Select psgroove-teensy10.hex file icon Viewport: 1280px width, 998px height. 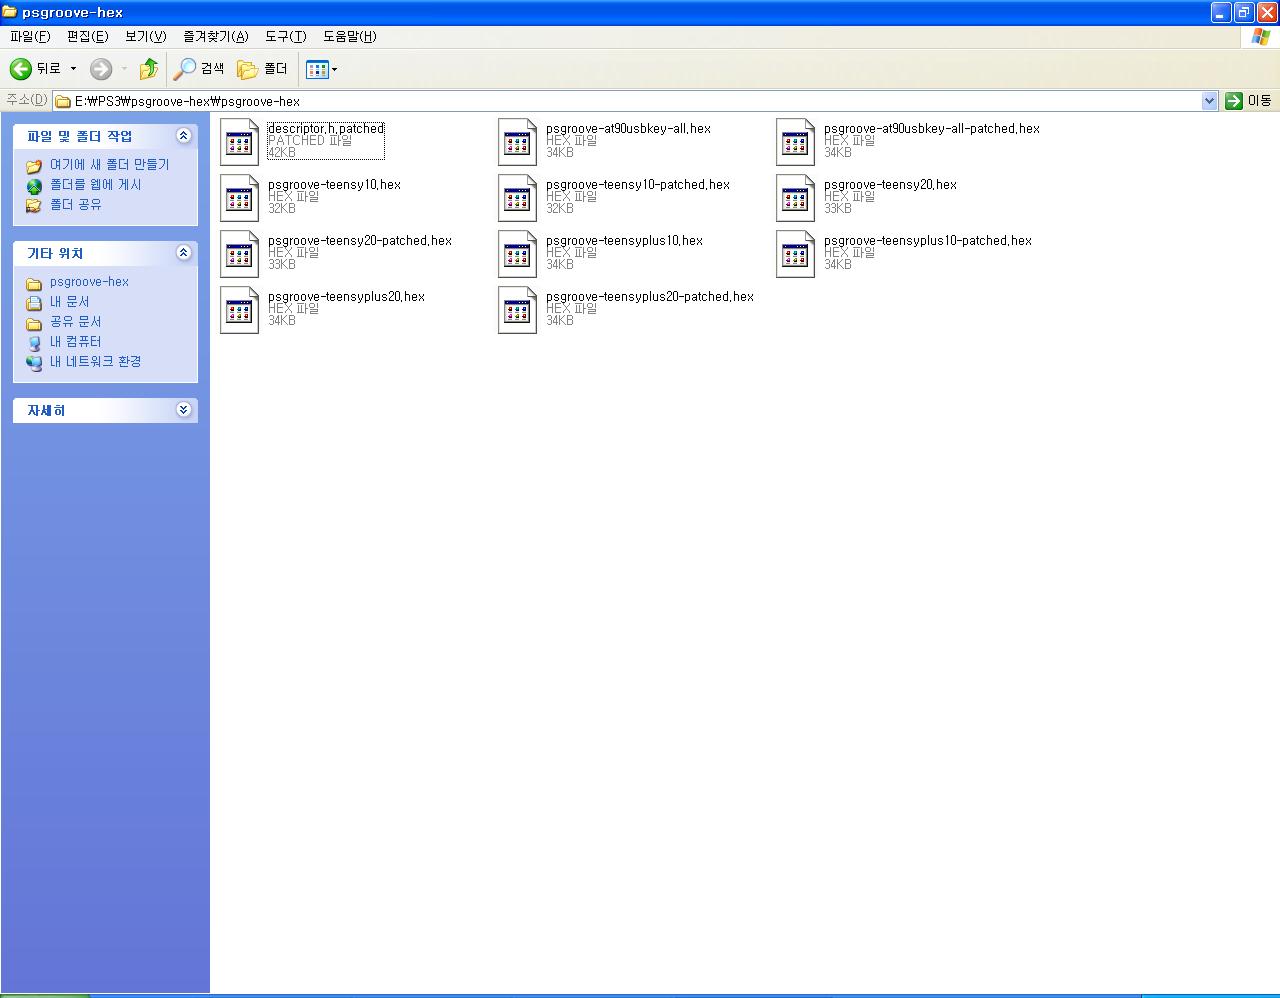(239, 198)
